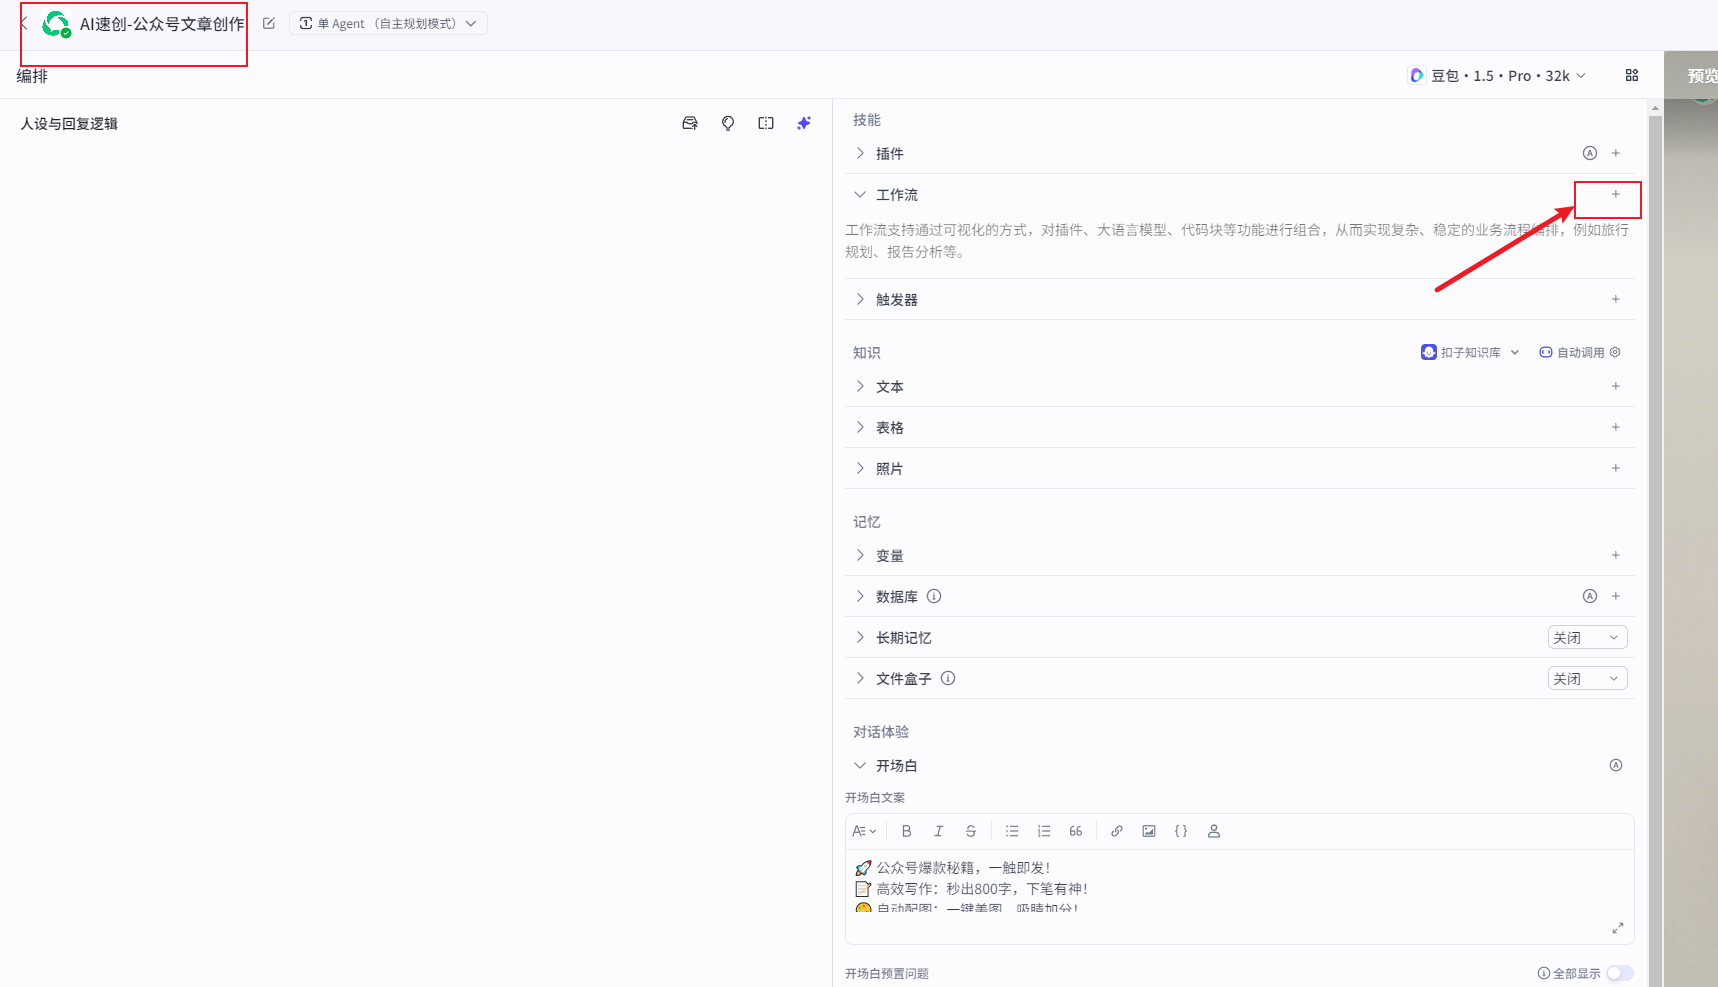Click the bot title AI速创-公众号文章创作
The image size is (1718, 987).
click(x=162, y=24)
